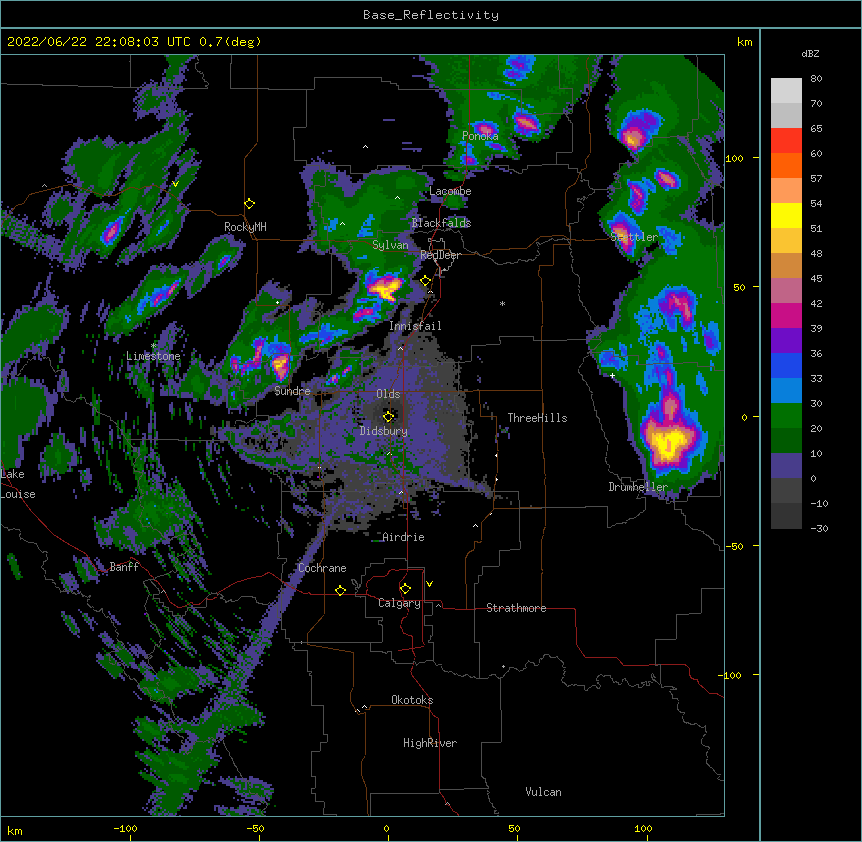Click the dBZ legend heading
The width and height of the screenshot is (862, 842).
tap(810, 53)
